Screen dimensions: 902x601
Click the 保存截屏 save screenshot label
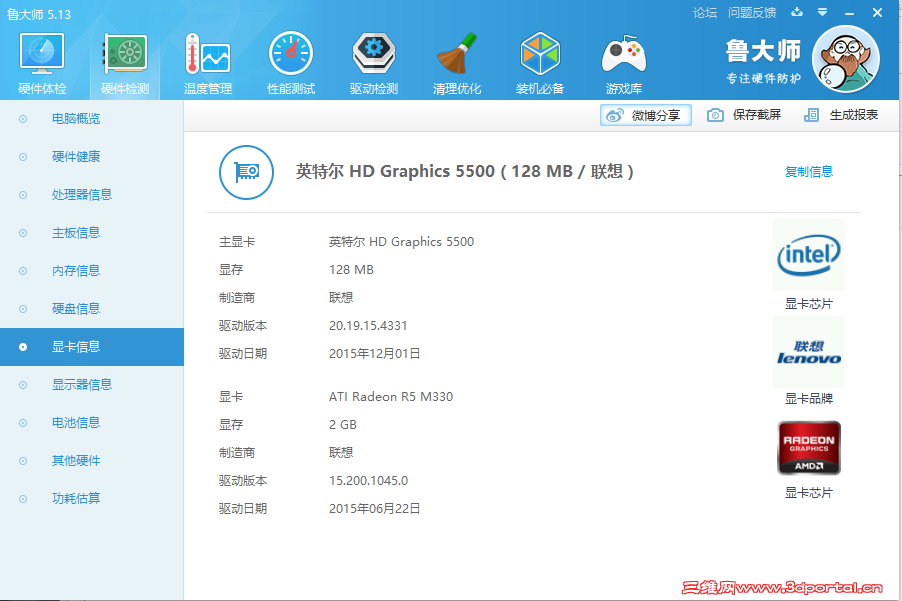(x=757, y=115)
